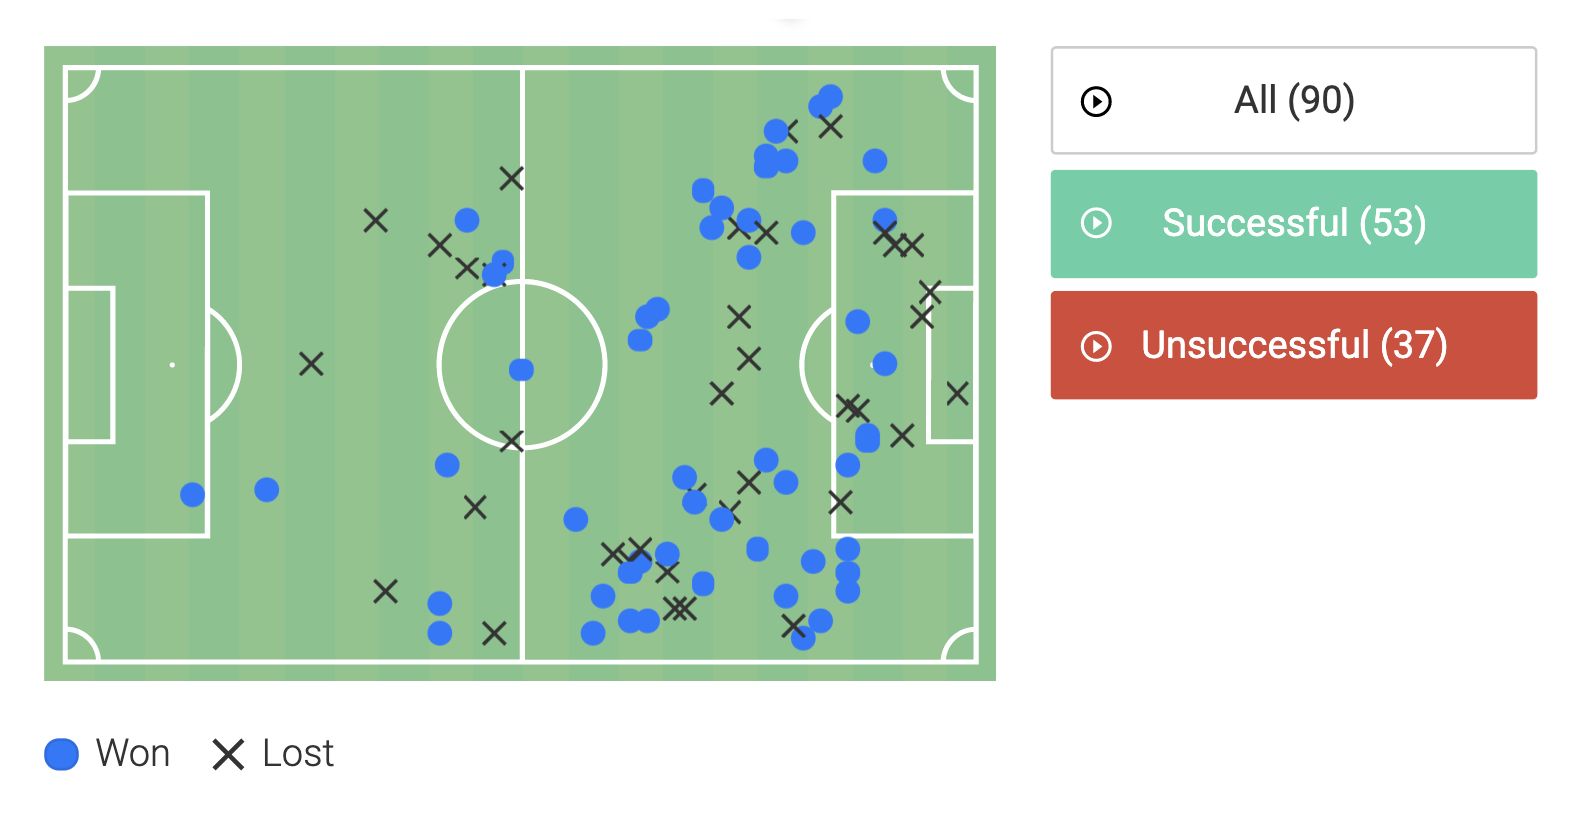Click the play icon beside All (90)

1096,101
